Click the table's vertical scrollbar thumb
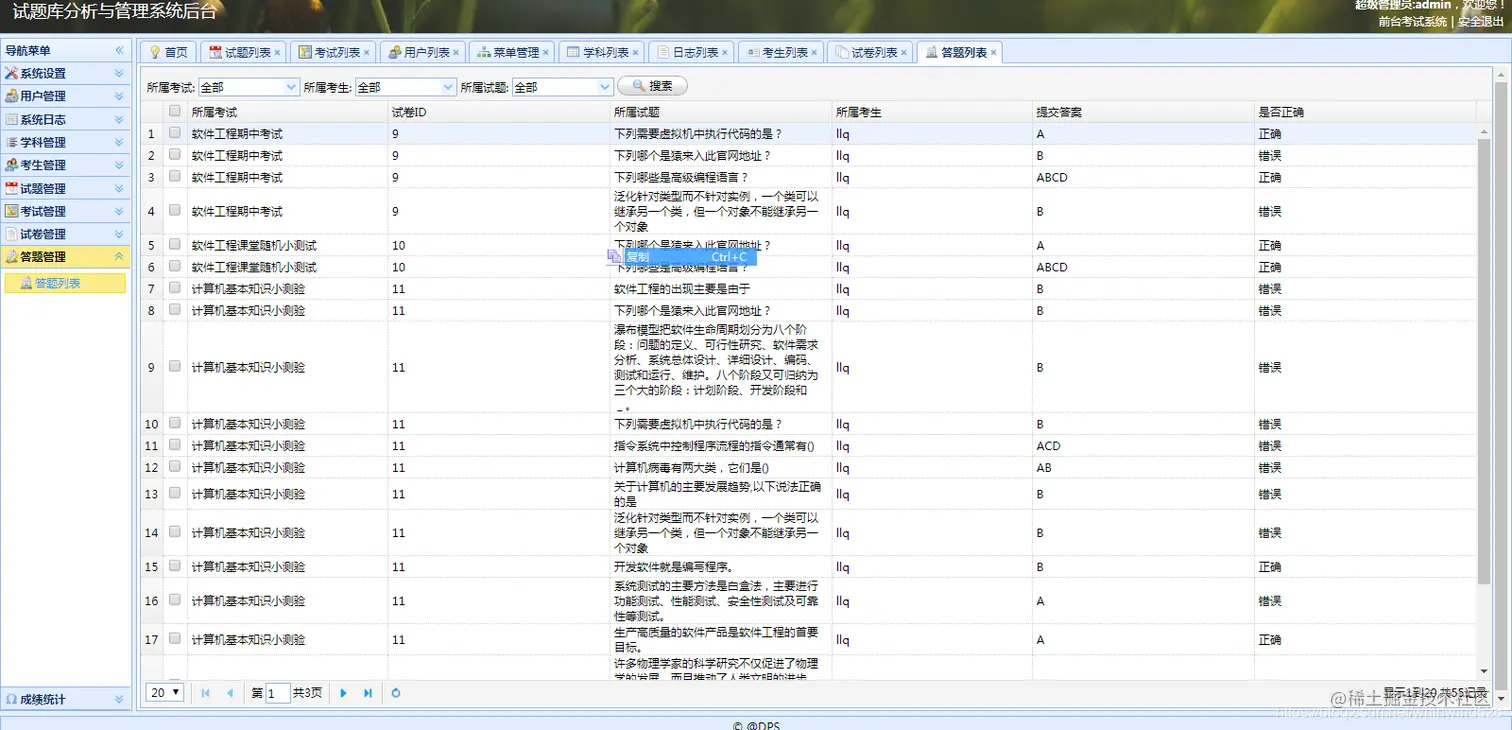 click(x=1484, y=361)
